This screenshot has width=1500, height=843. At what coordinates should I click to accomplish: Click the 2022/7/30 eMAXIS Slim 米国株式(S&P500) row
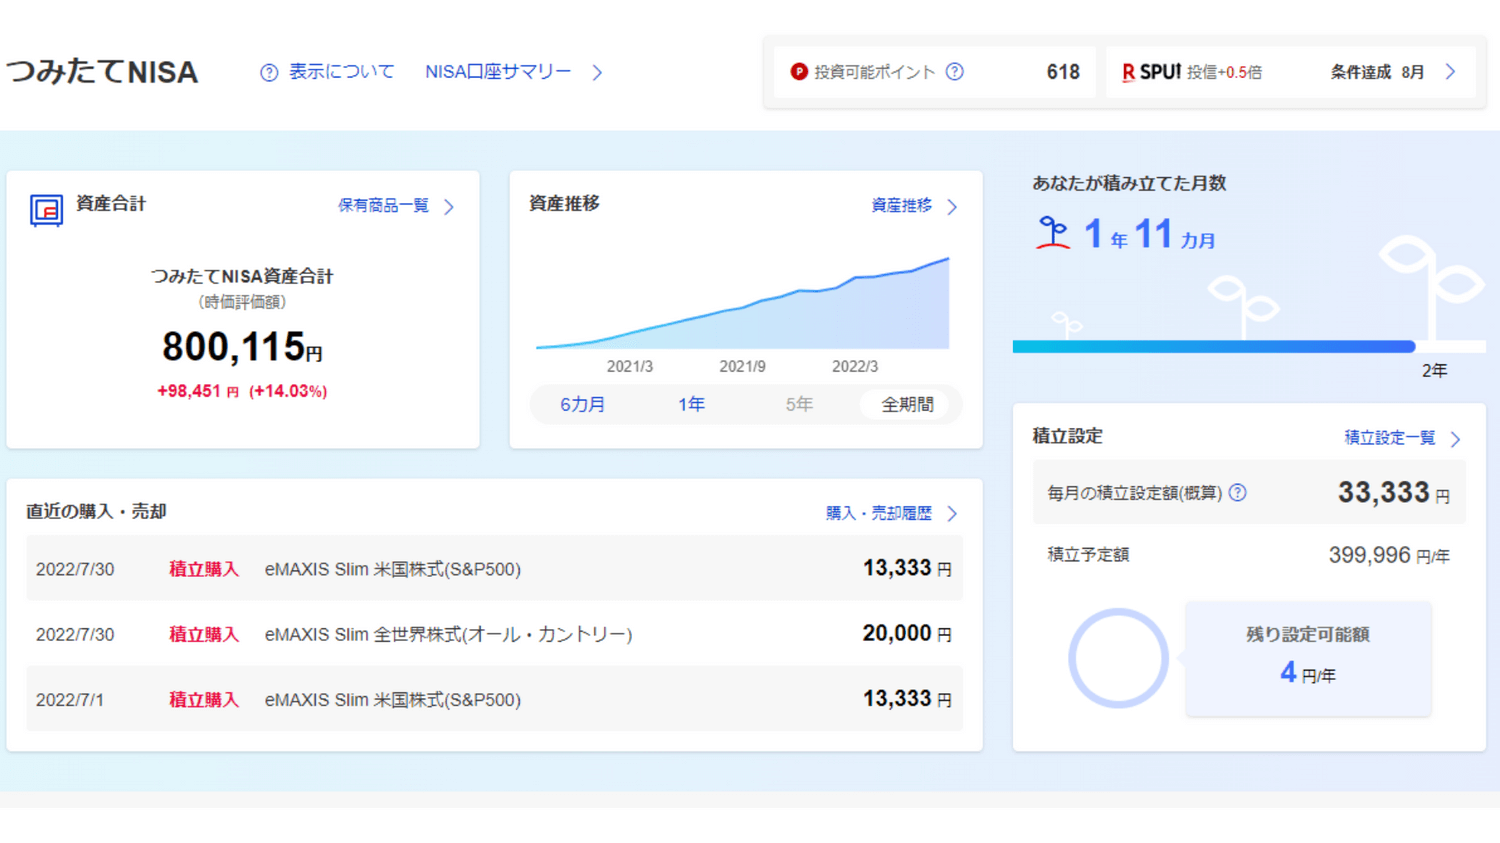click(x=494, y=568)
